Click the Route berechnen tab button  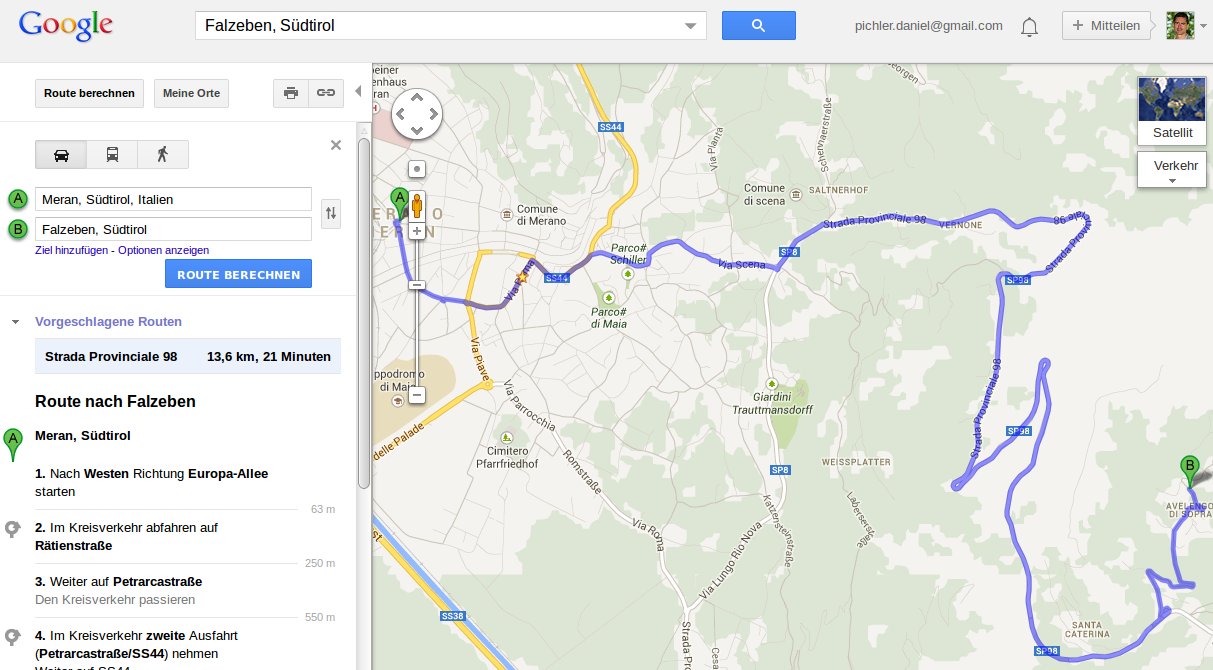point(89,93)
